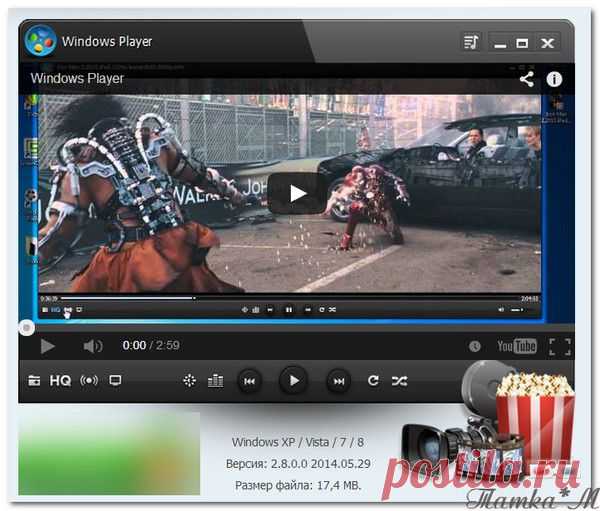Toggle HQ quality mode

pos(60,380)
